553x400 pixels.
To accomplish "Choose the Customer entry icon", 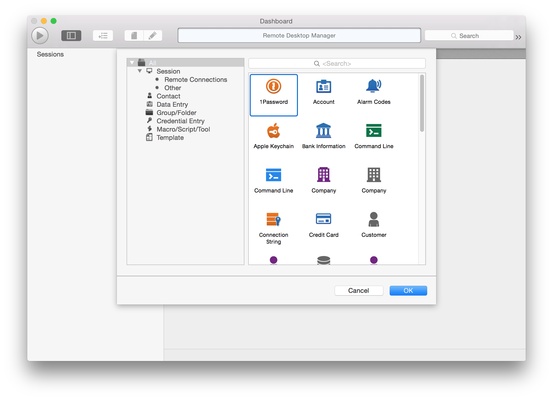I will [x=373, y=219].
